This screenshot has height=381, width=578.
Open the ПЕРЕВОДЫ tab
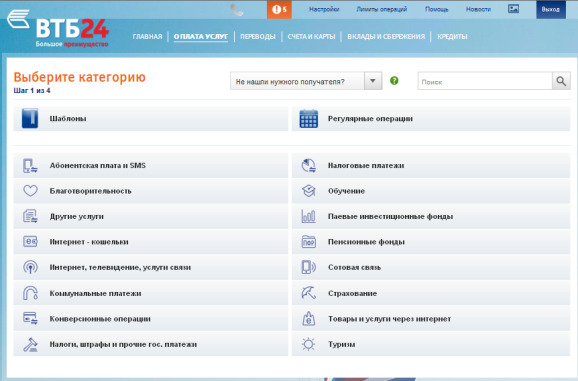(x=258, y=36)
